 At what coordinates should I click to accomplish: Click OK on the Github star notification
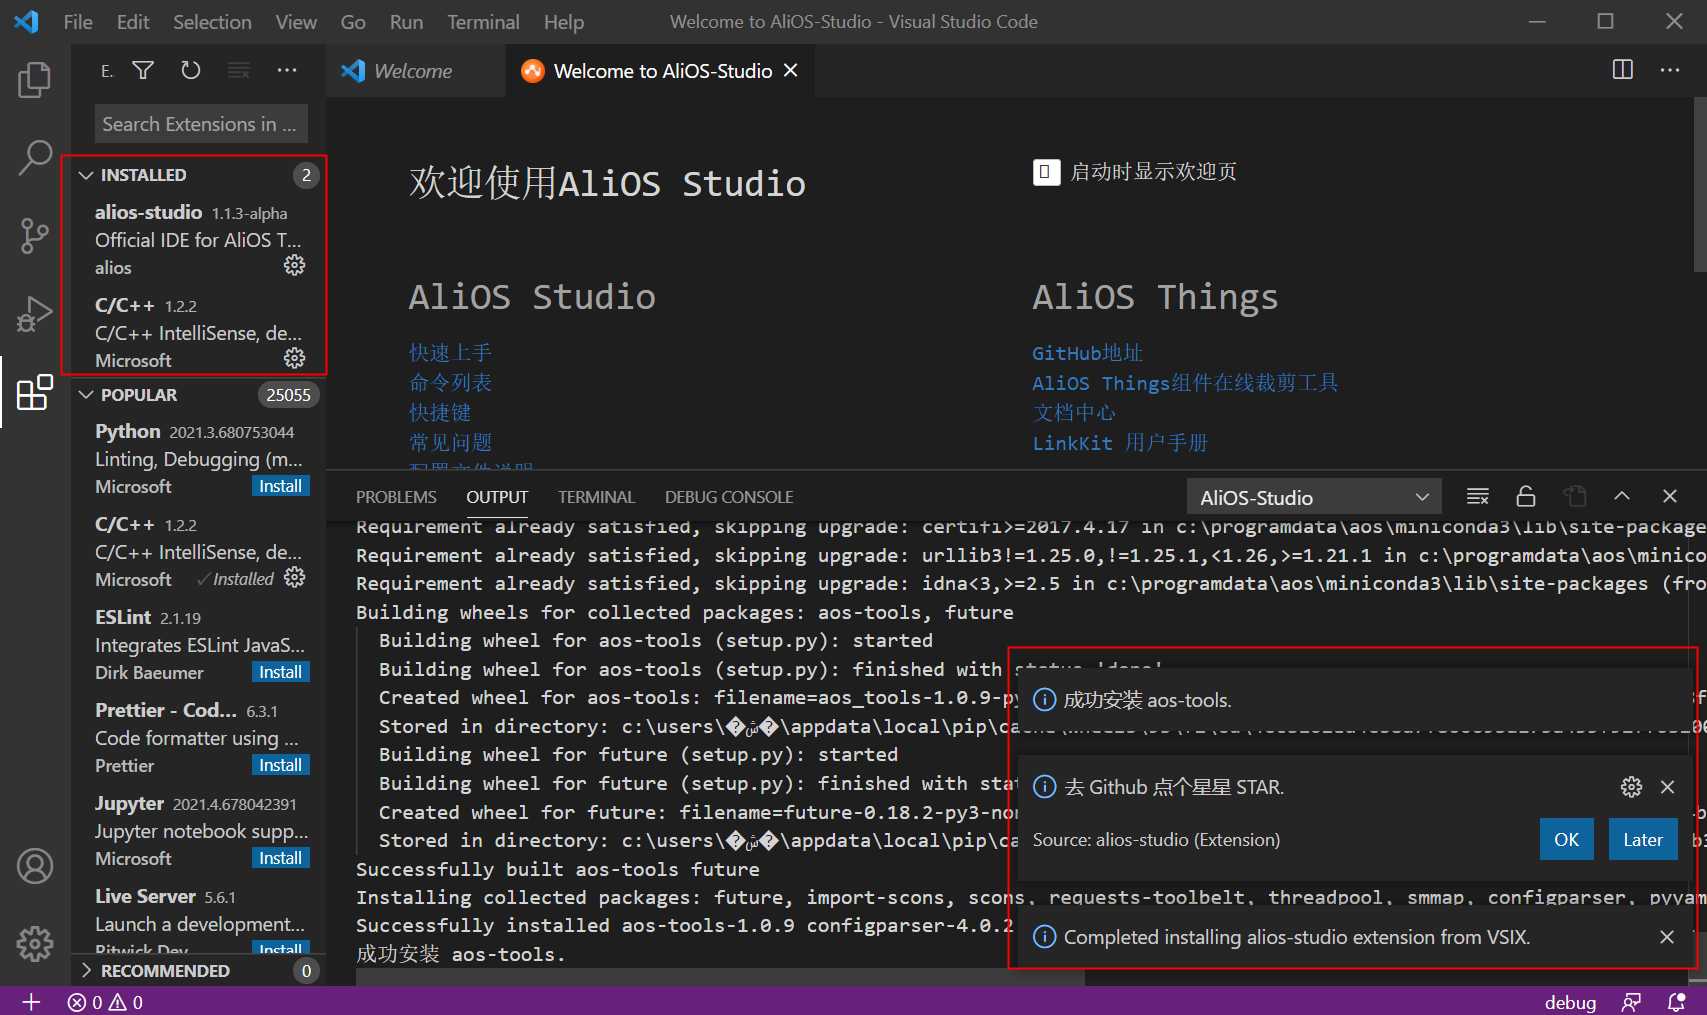(x=1567, y=839)
